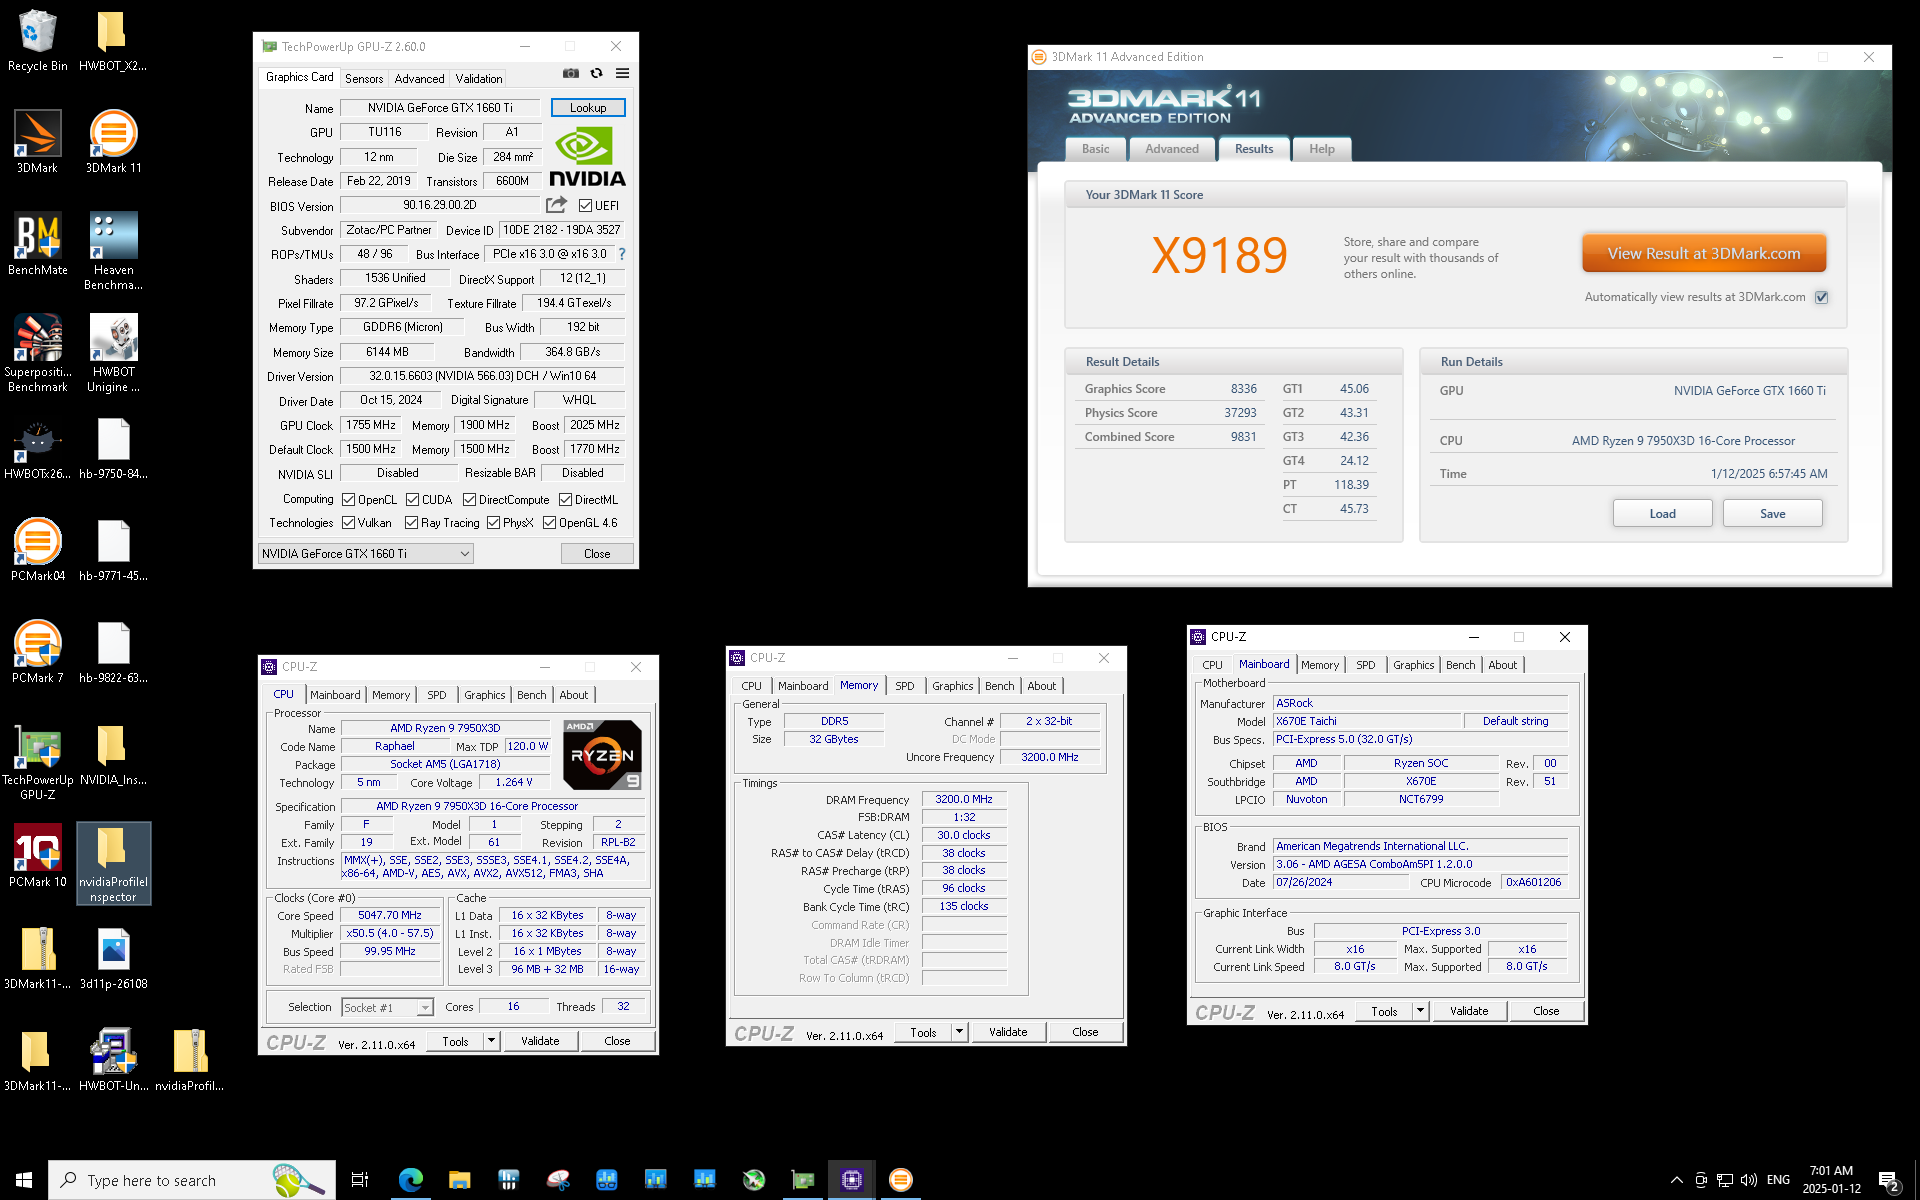Expand the Tools arrow in CPU-Z Memory window
Screen dimensions: 1920x1200
[x=959, y=1032]
